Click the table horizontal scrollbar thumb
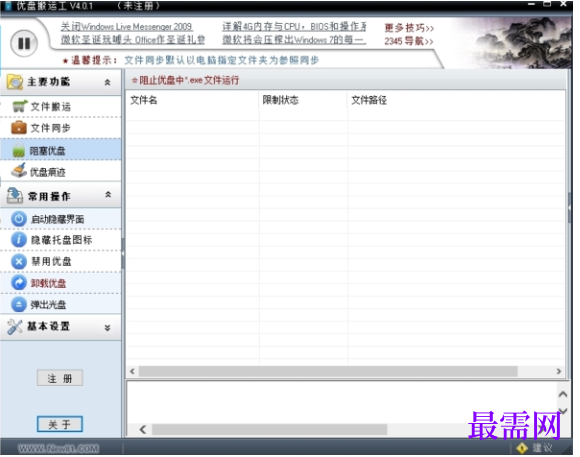This screenshot has height=457, width=580. [x=328, y=371]
